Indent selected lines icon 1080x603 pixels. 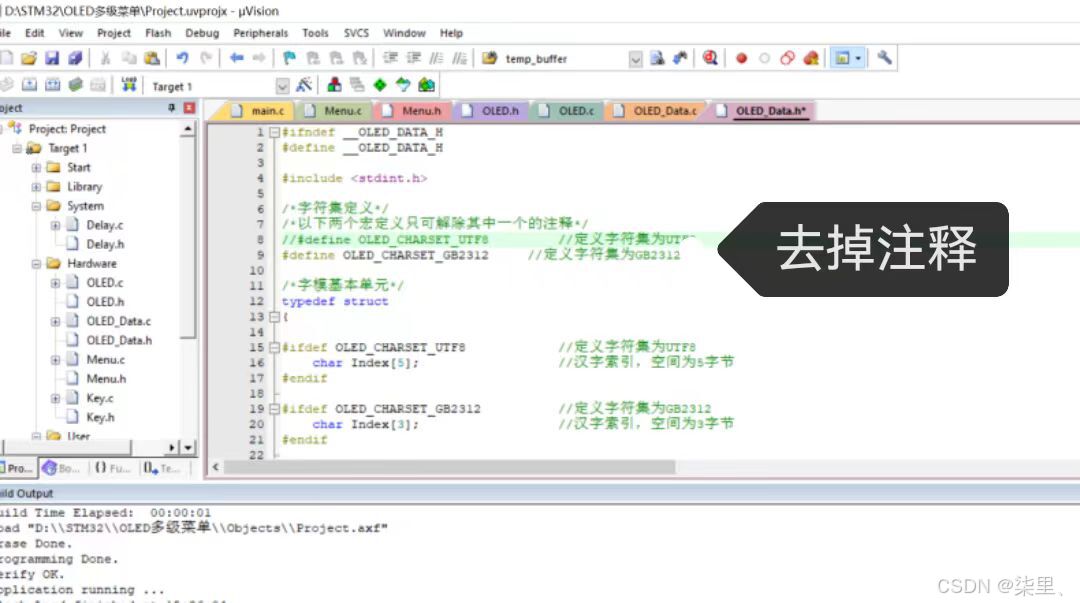click(391, 59)
